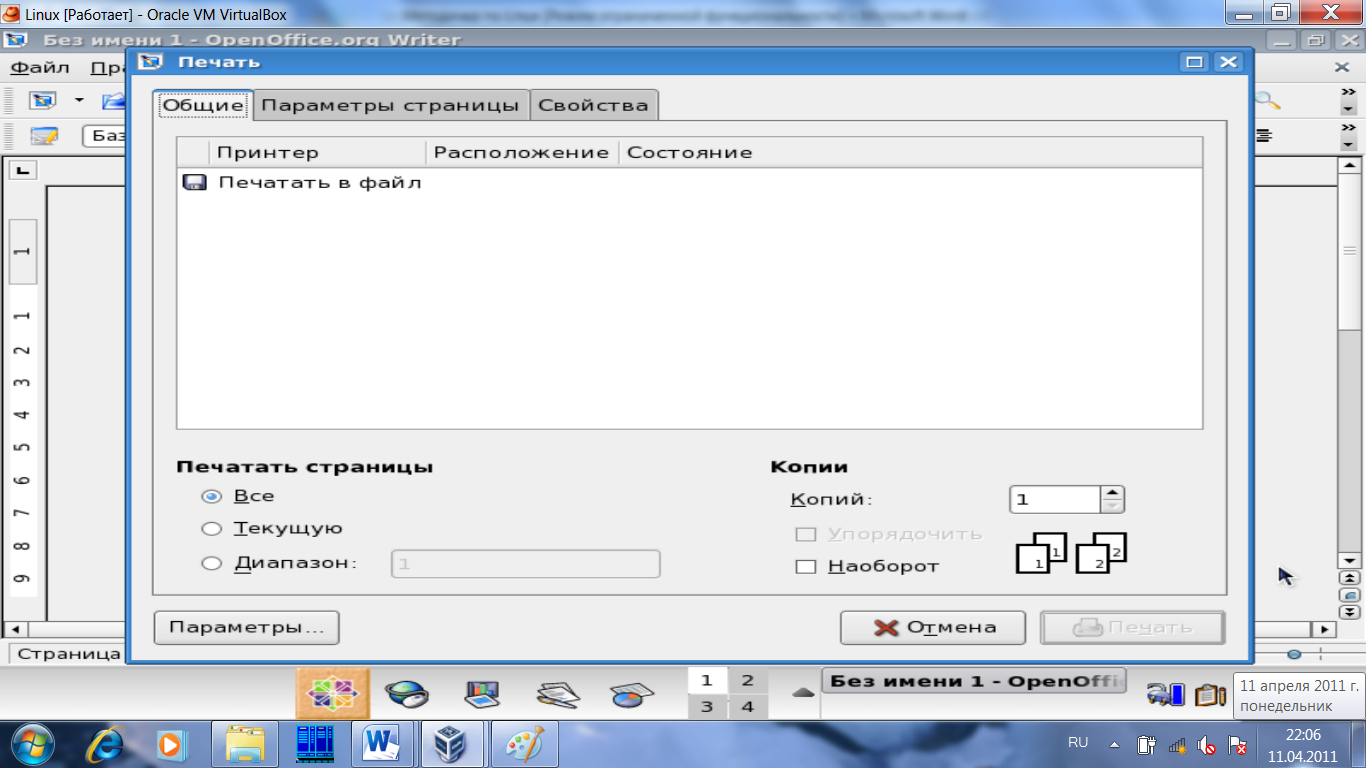The height and width of the screenshot is (768, 1366).
Task: Select the Текущую page radio button
Action: click(211, 529)
